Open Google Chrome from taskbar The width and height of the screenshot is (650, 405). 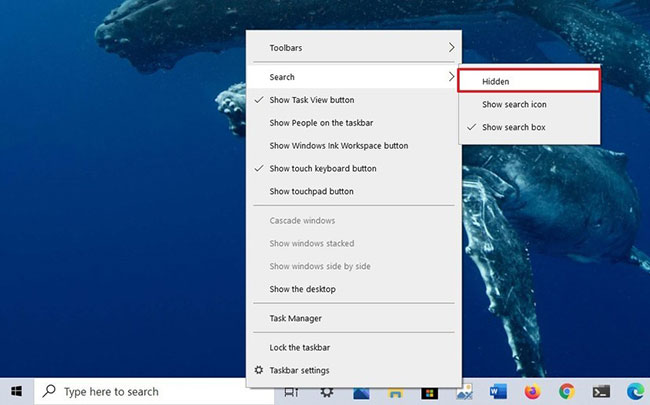(x=567, y=391)
